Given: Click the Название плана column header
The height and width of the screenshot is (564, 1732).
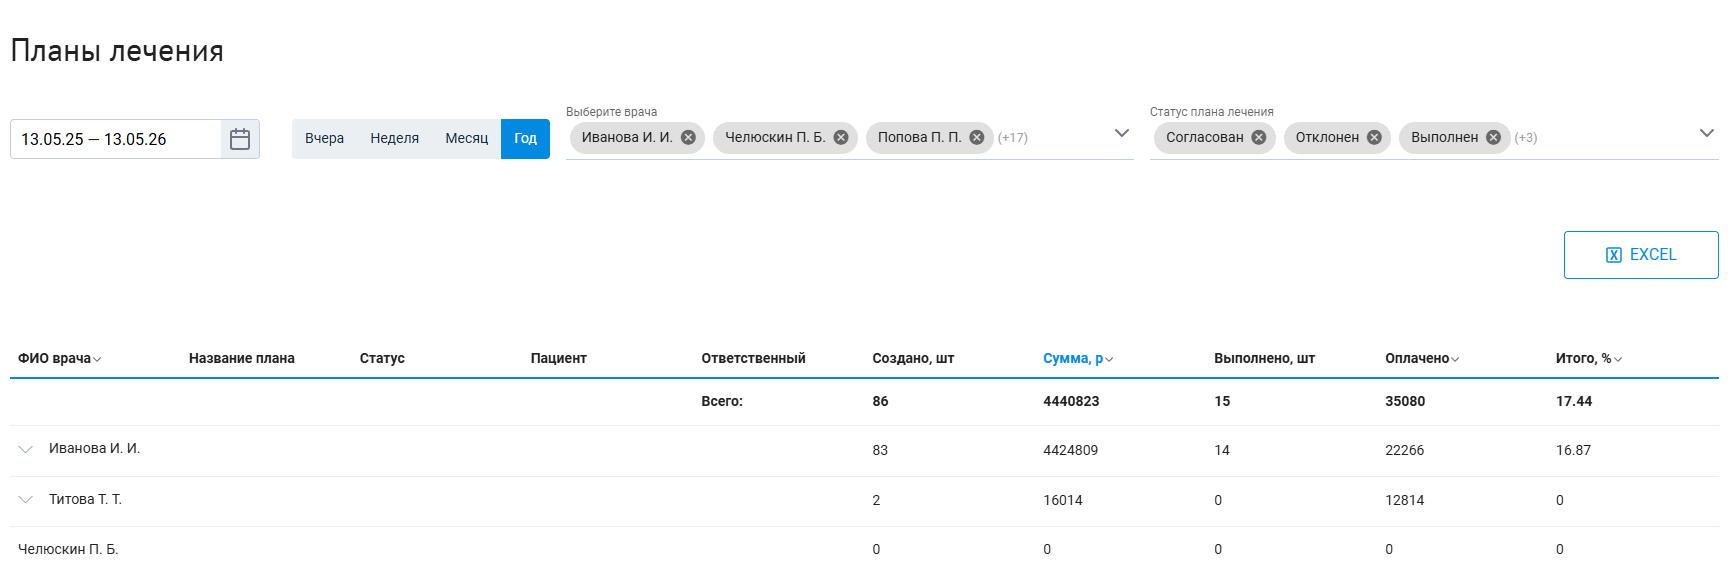Looking at the screenshot, I should 242,358.
